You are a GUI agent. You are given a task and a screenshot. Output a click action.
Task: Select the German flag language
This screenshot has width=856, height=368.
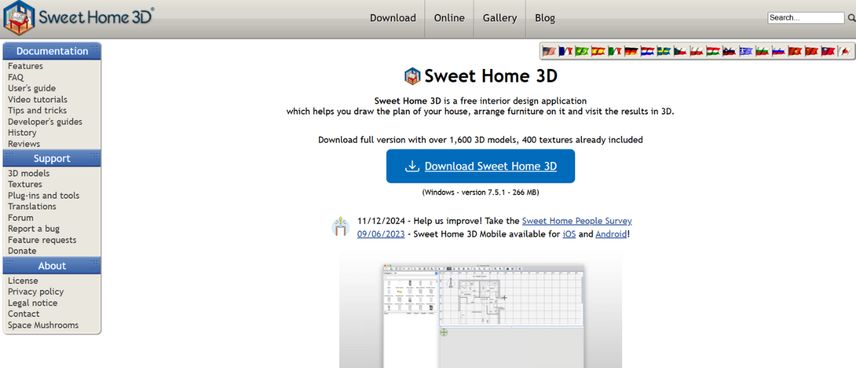(631, 51)
